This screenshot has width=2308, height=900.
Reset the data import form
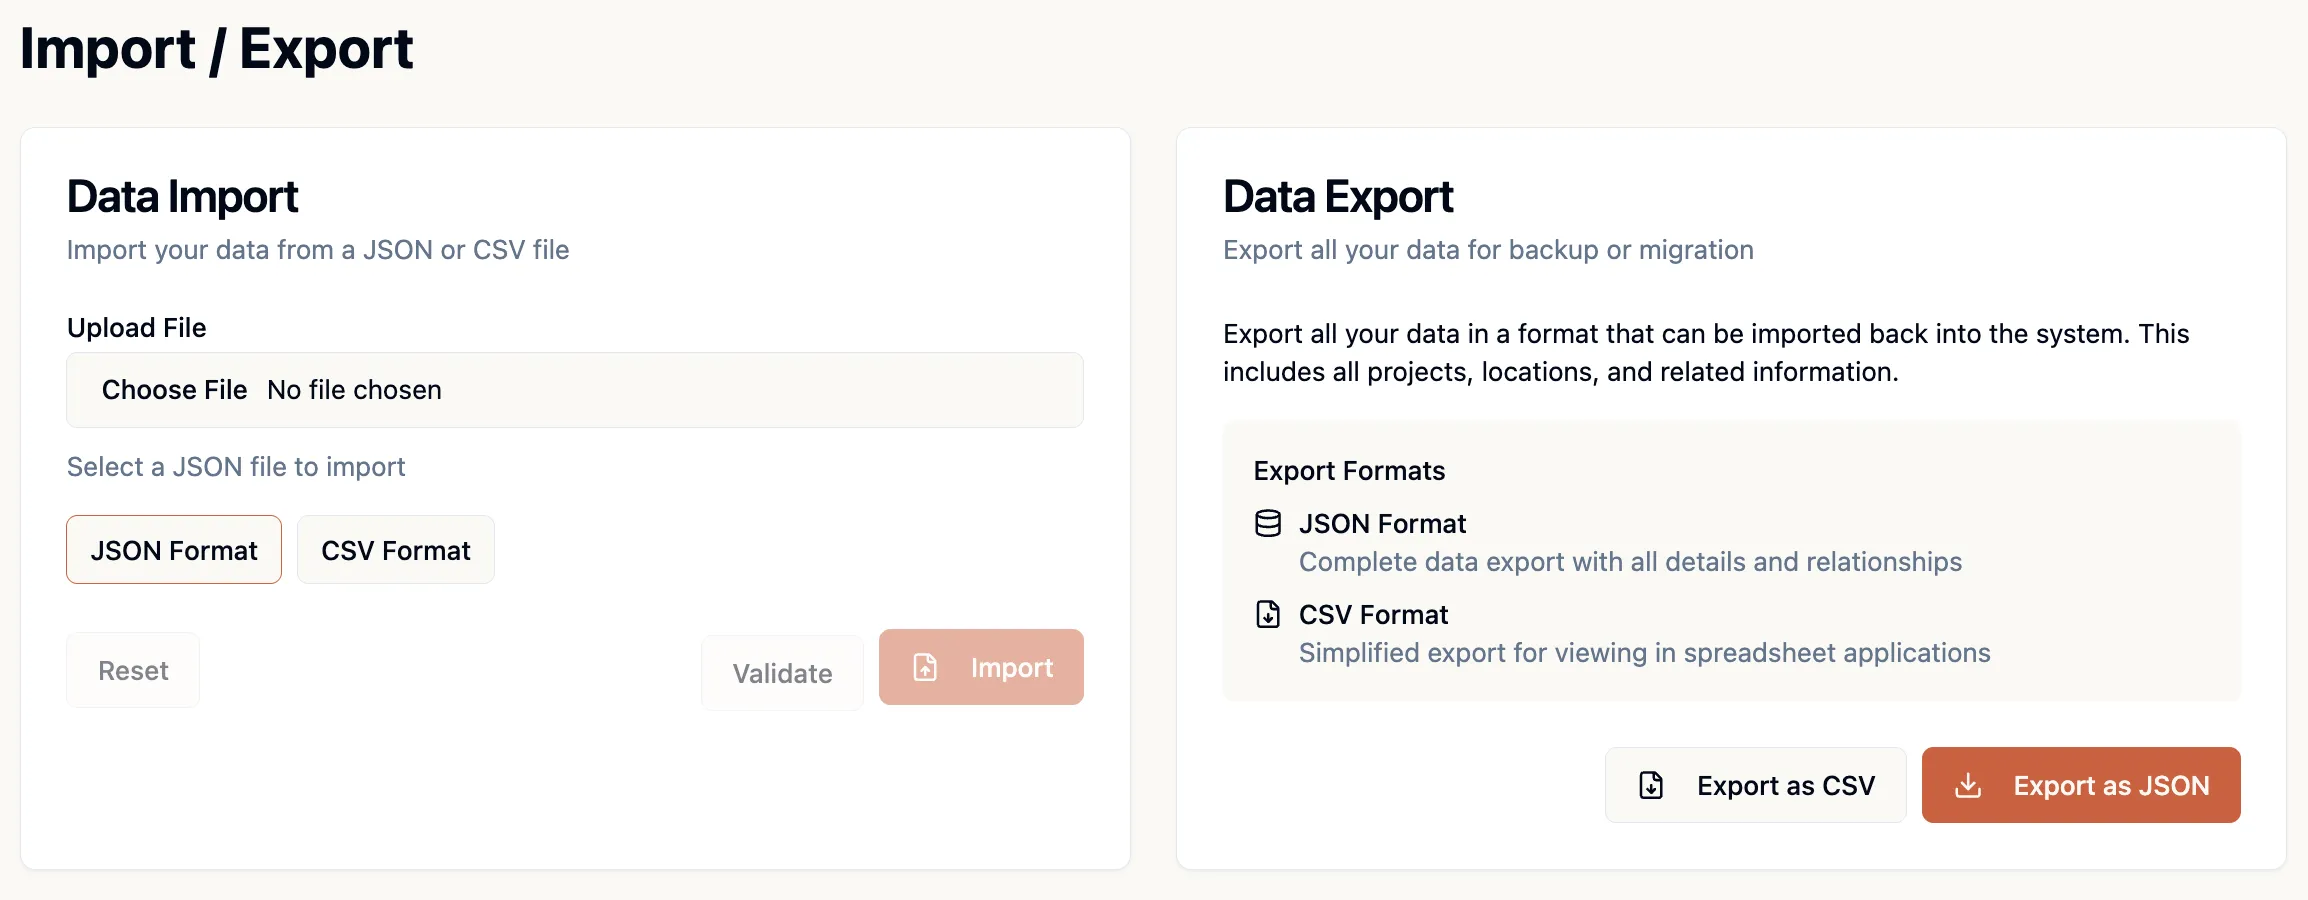pyautogui.click(x=132, y=670)
